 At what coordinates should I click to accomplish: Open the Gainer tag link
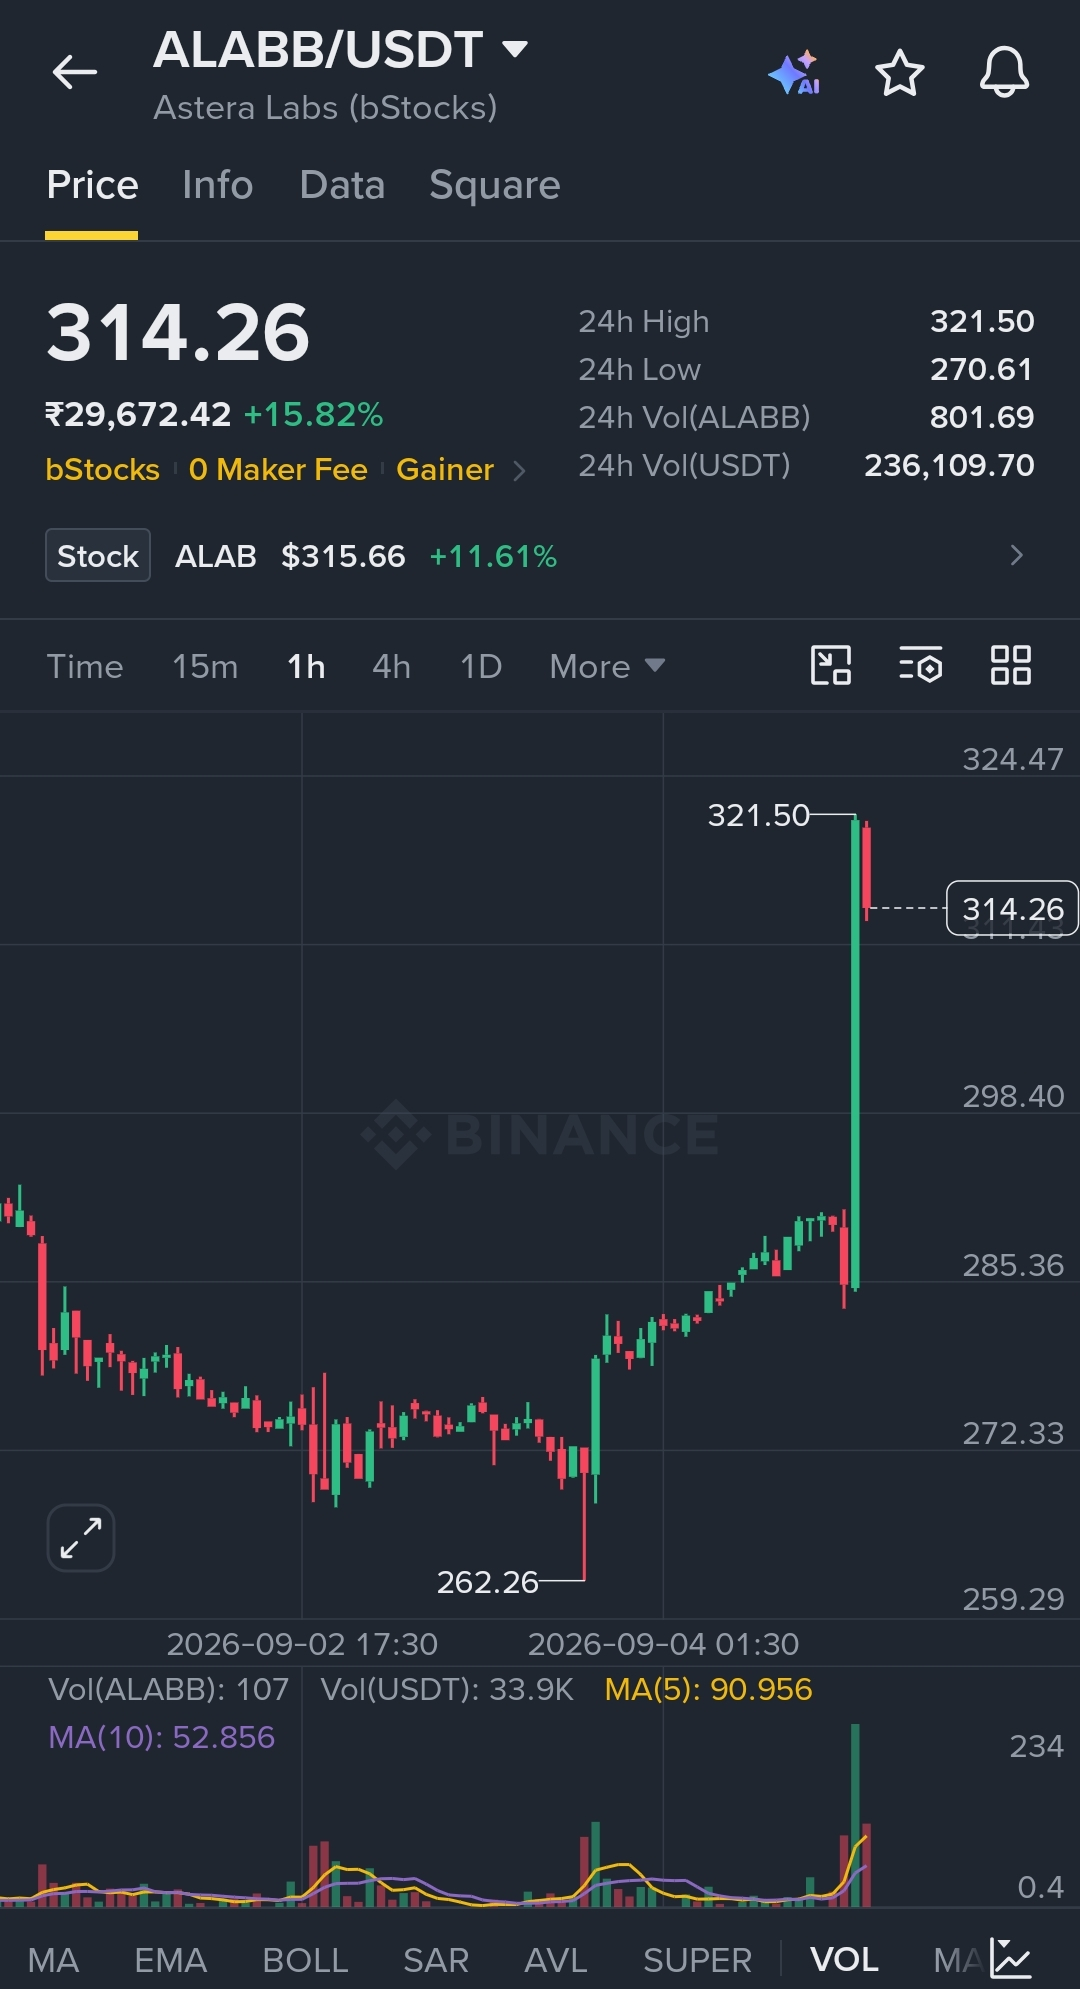[445, 469]
